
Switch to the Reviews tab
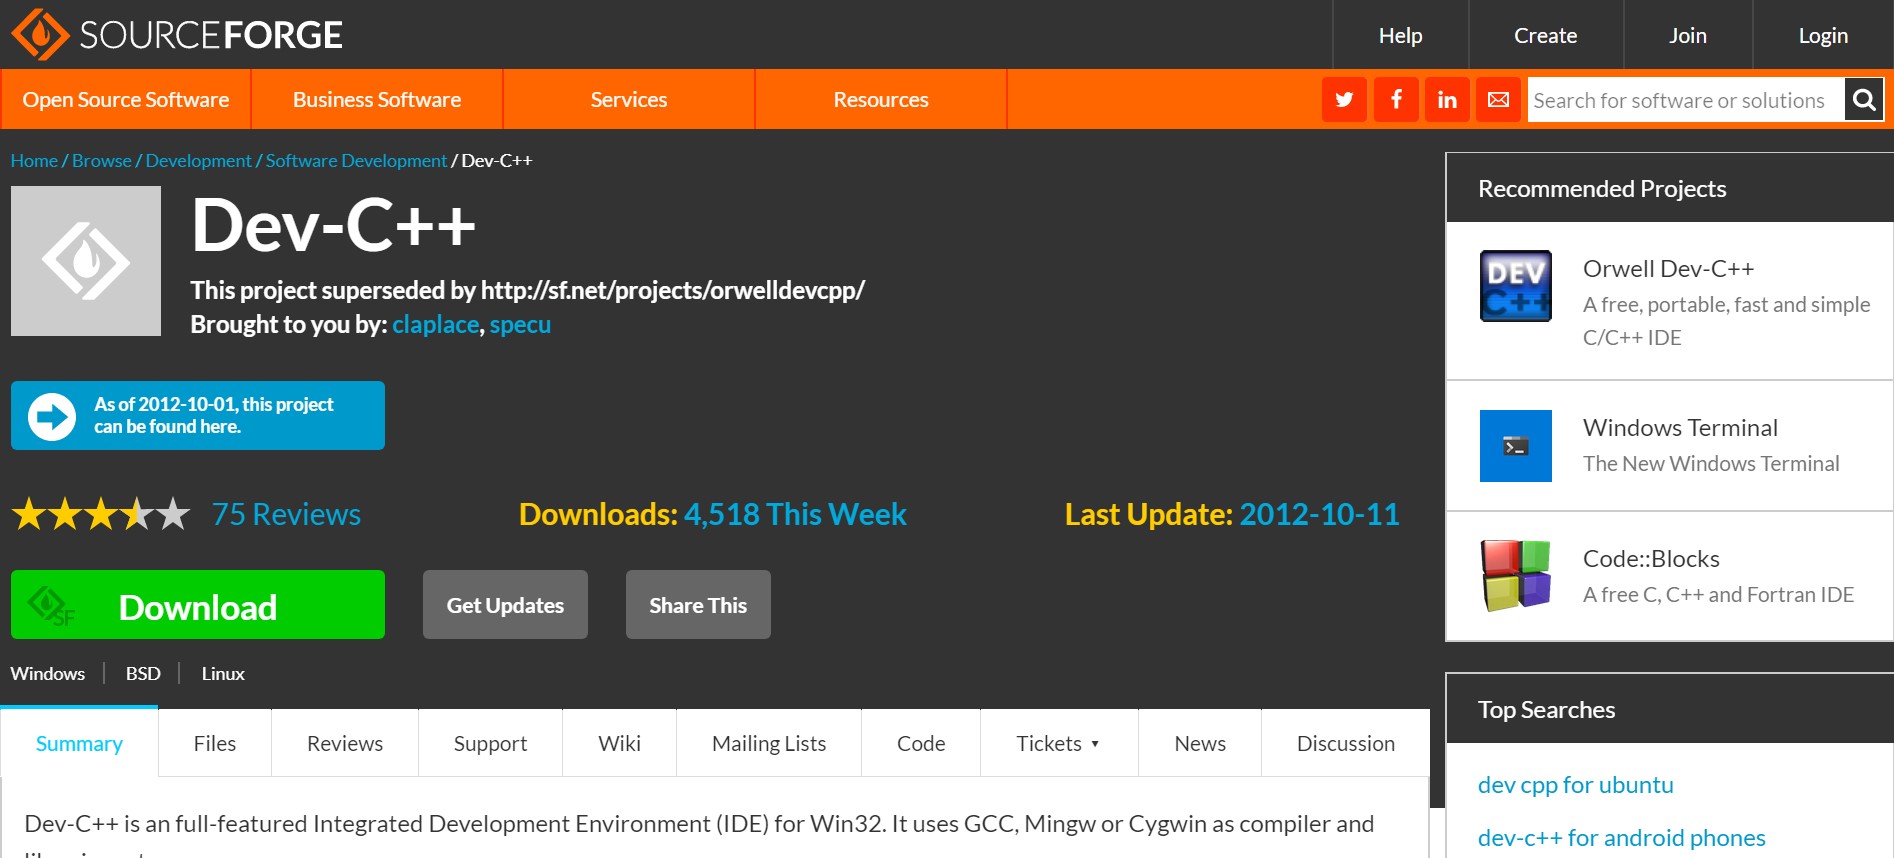(345, 743)
